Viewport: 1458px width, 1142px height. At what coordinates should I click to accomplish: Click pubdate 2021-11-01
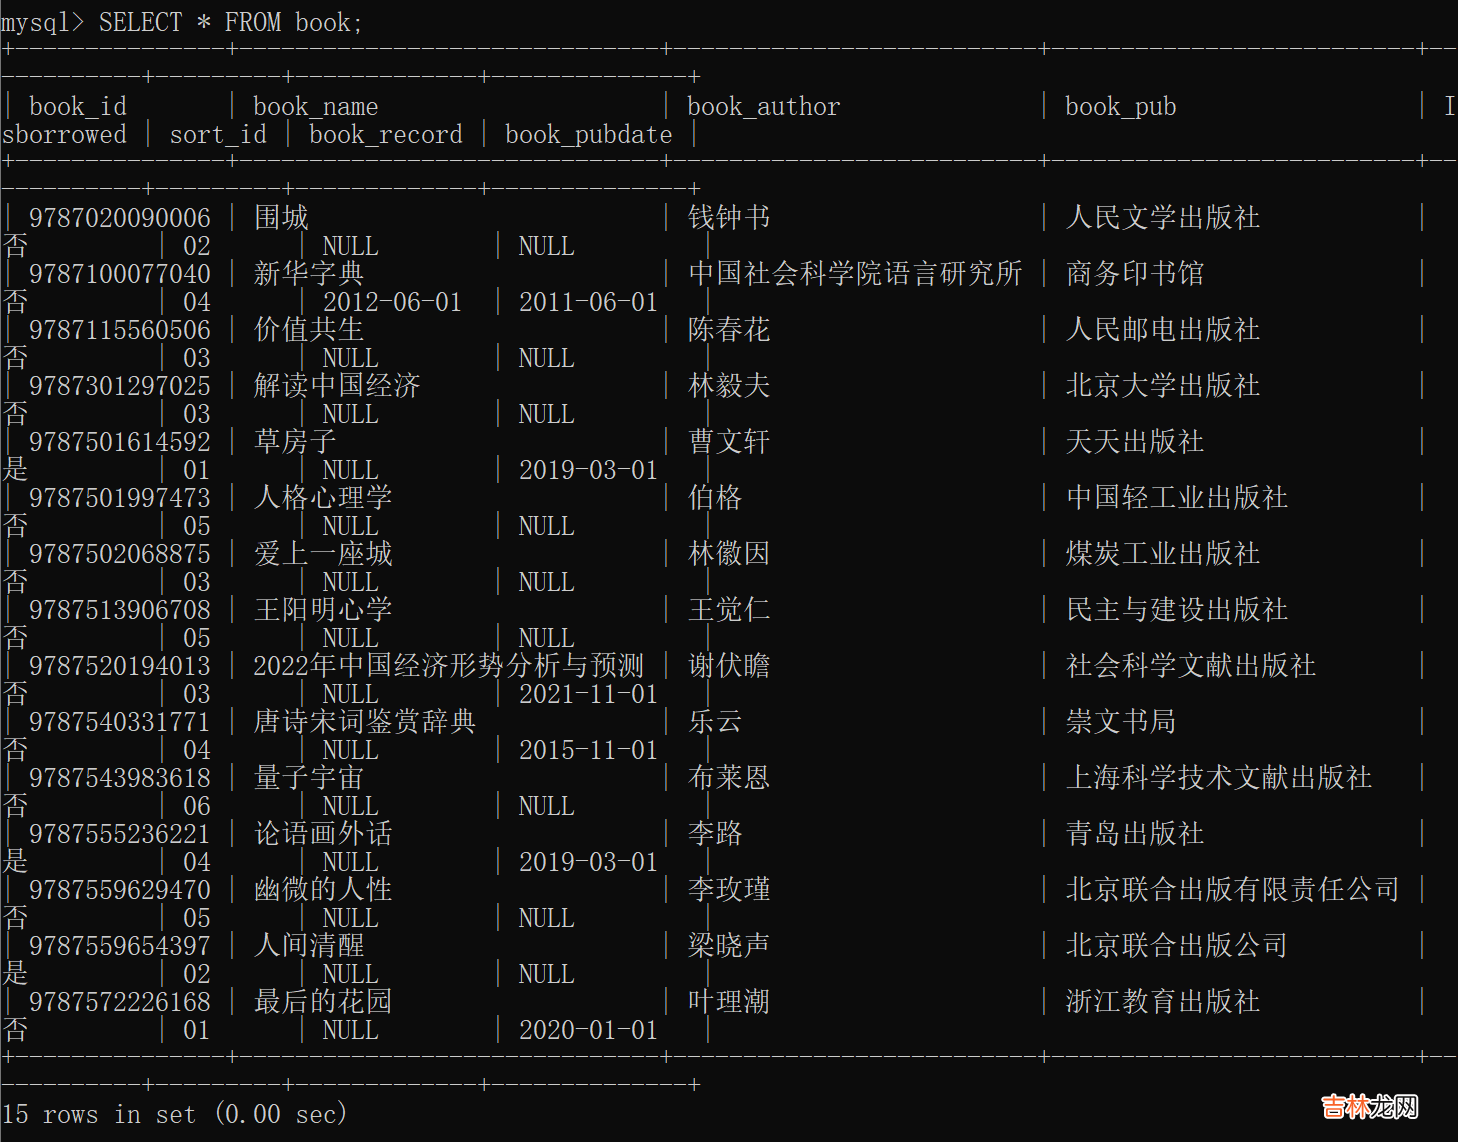tap(588, 694)
